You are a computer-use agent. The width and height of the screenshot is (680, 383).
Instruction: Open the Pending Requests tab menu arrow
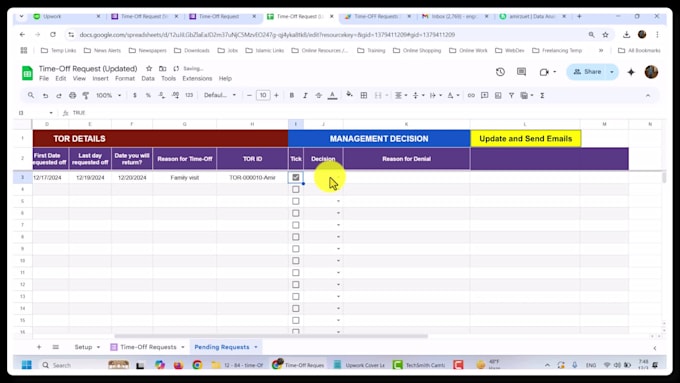click(x=256, y=347)
